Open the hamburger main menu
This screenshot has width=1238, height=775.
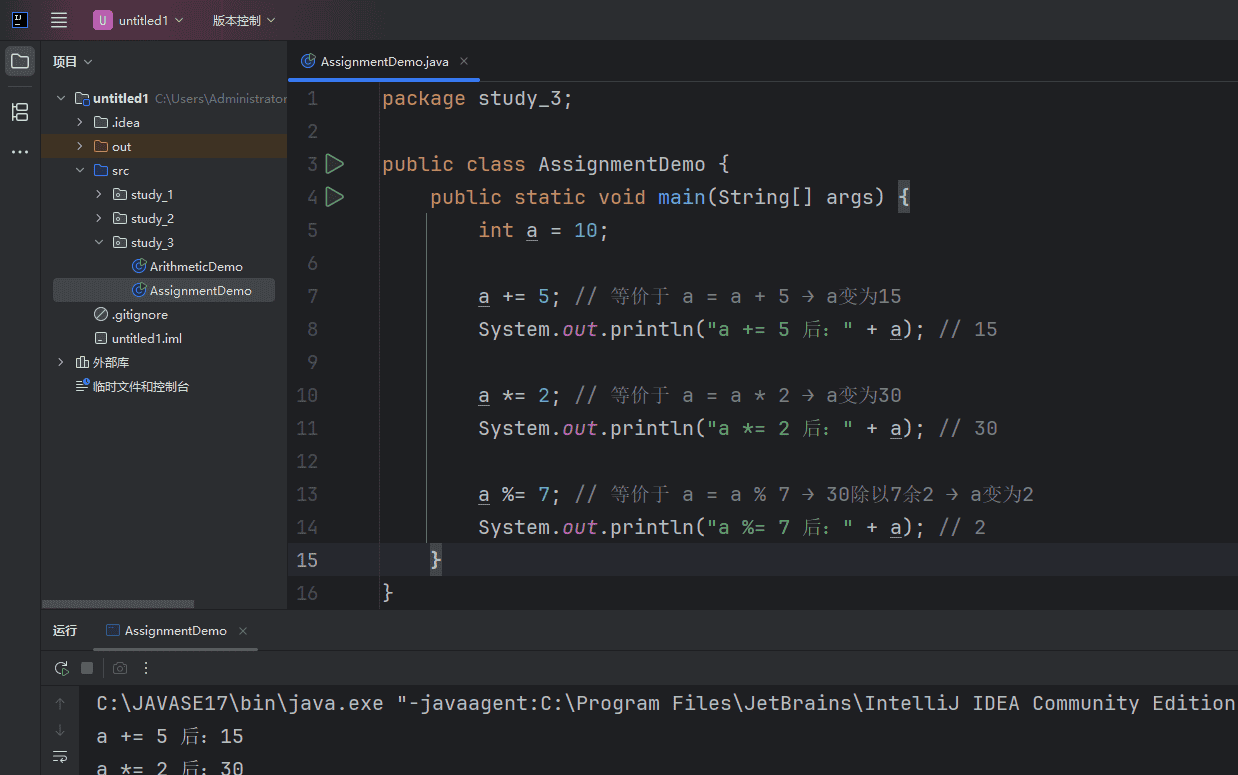[x=59, y=20]
